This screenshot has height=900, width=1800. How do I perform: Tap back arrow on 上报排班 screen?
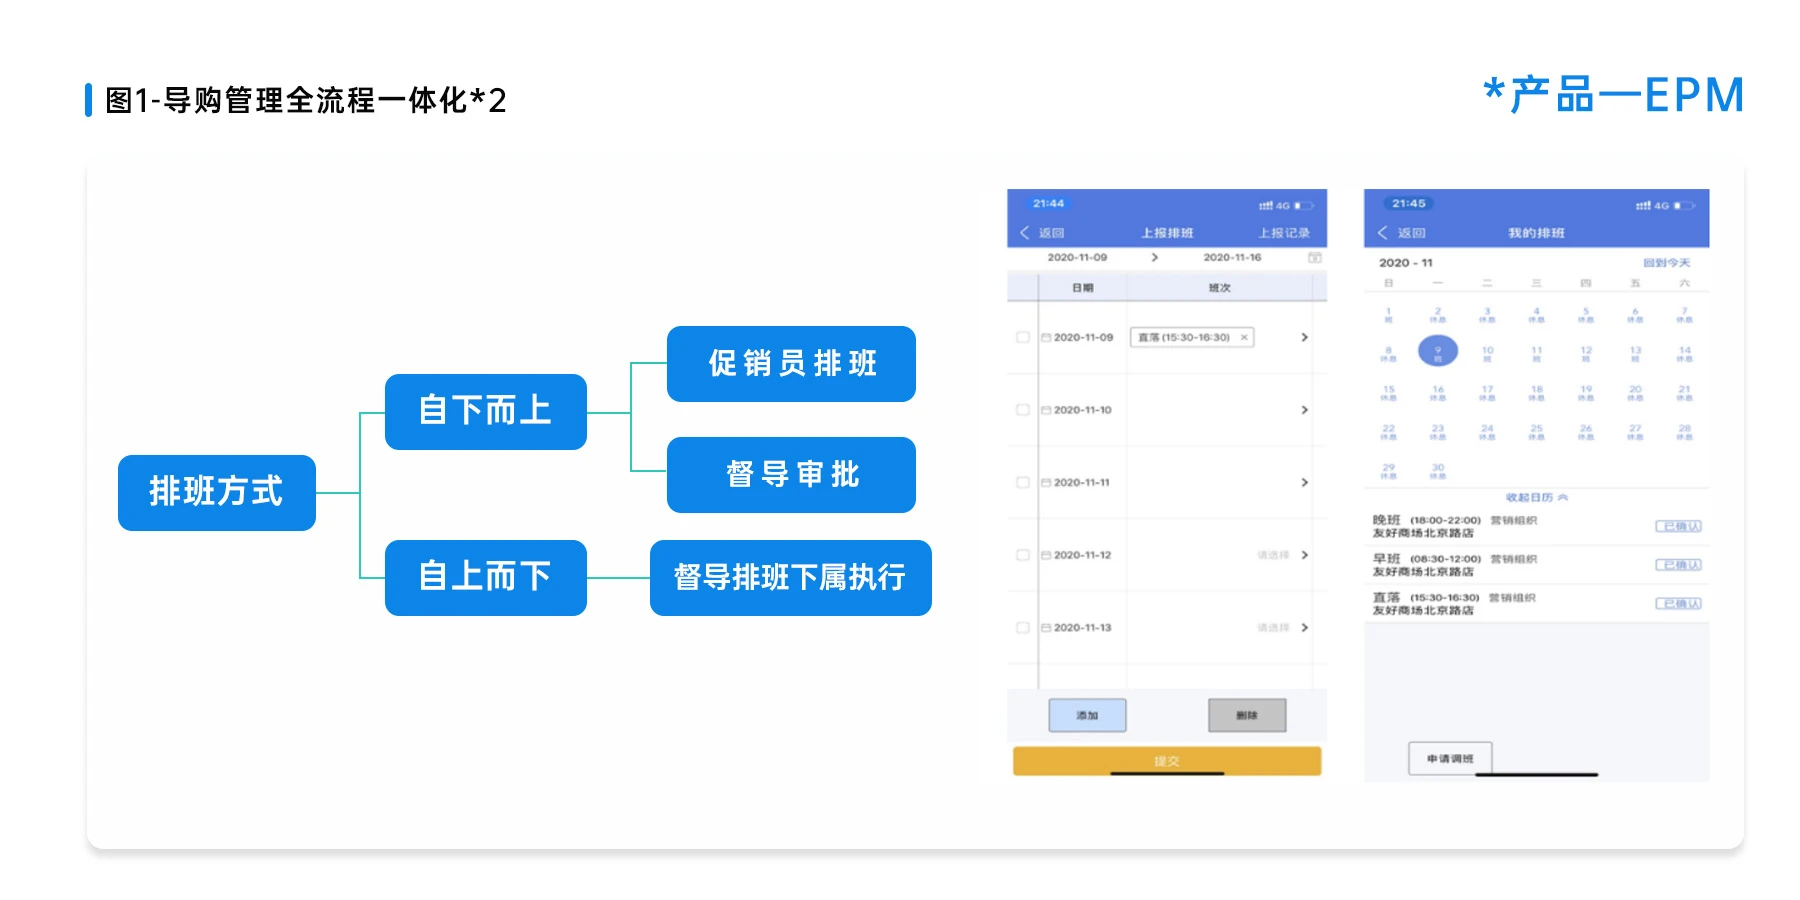click(1025, 233)
